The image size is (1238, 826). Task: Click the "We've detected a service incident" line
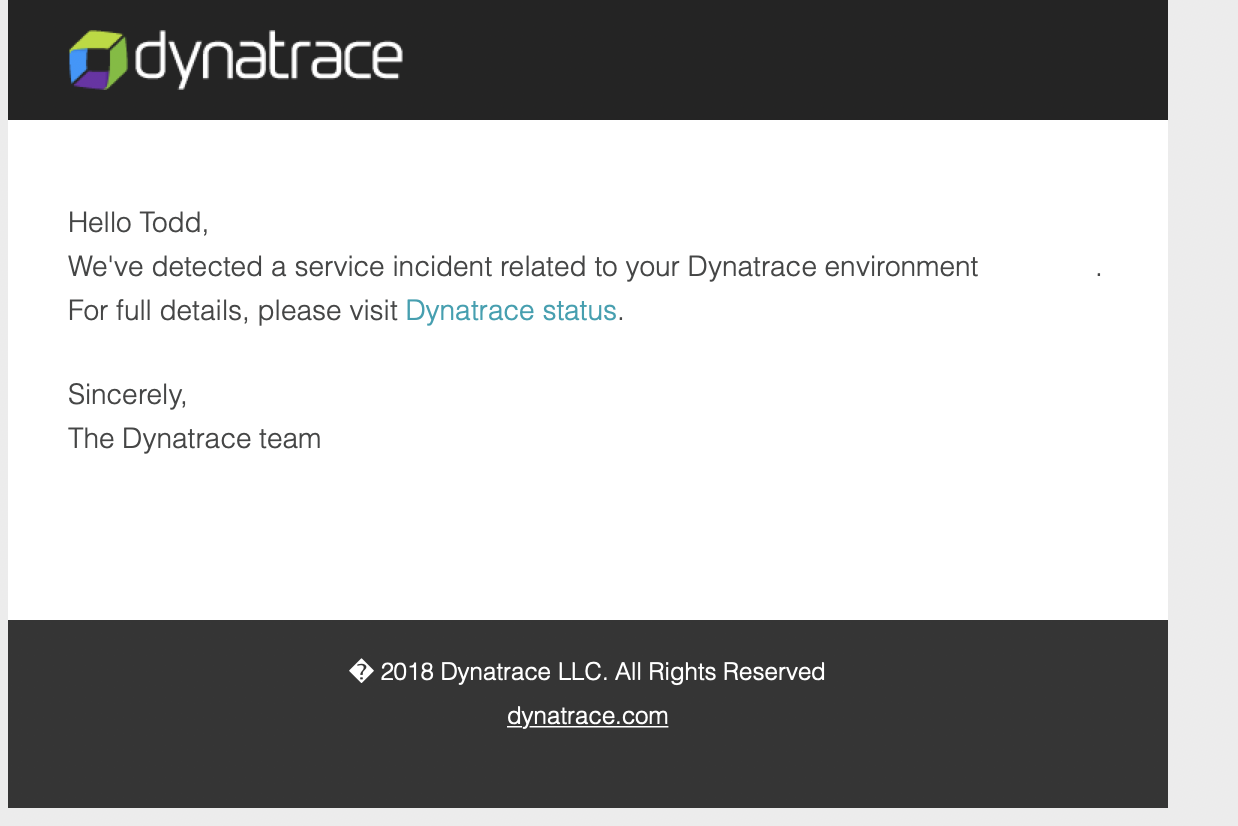pyautogui.click(x=585, y=267)
